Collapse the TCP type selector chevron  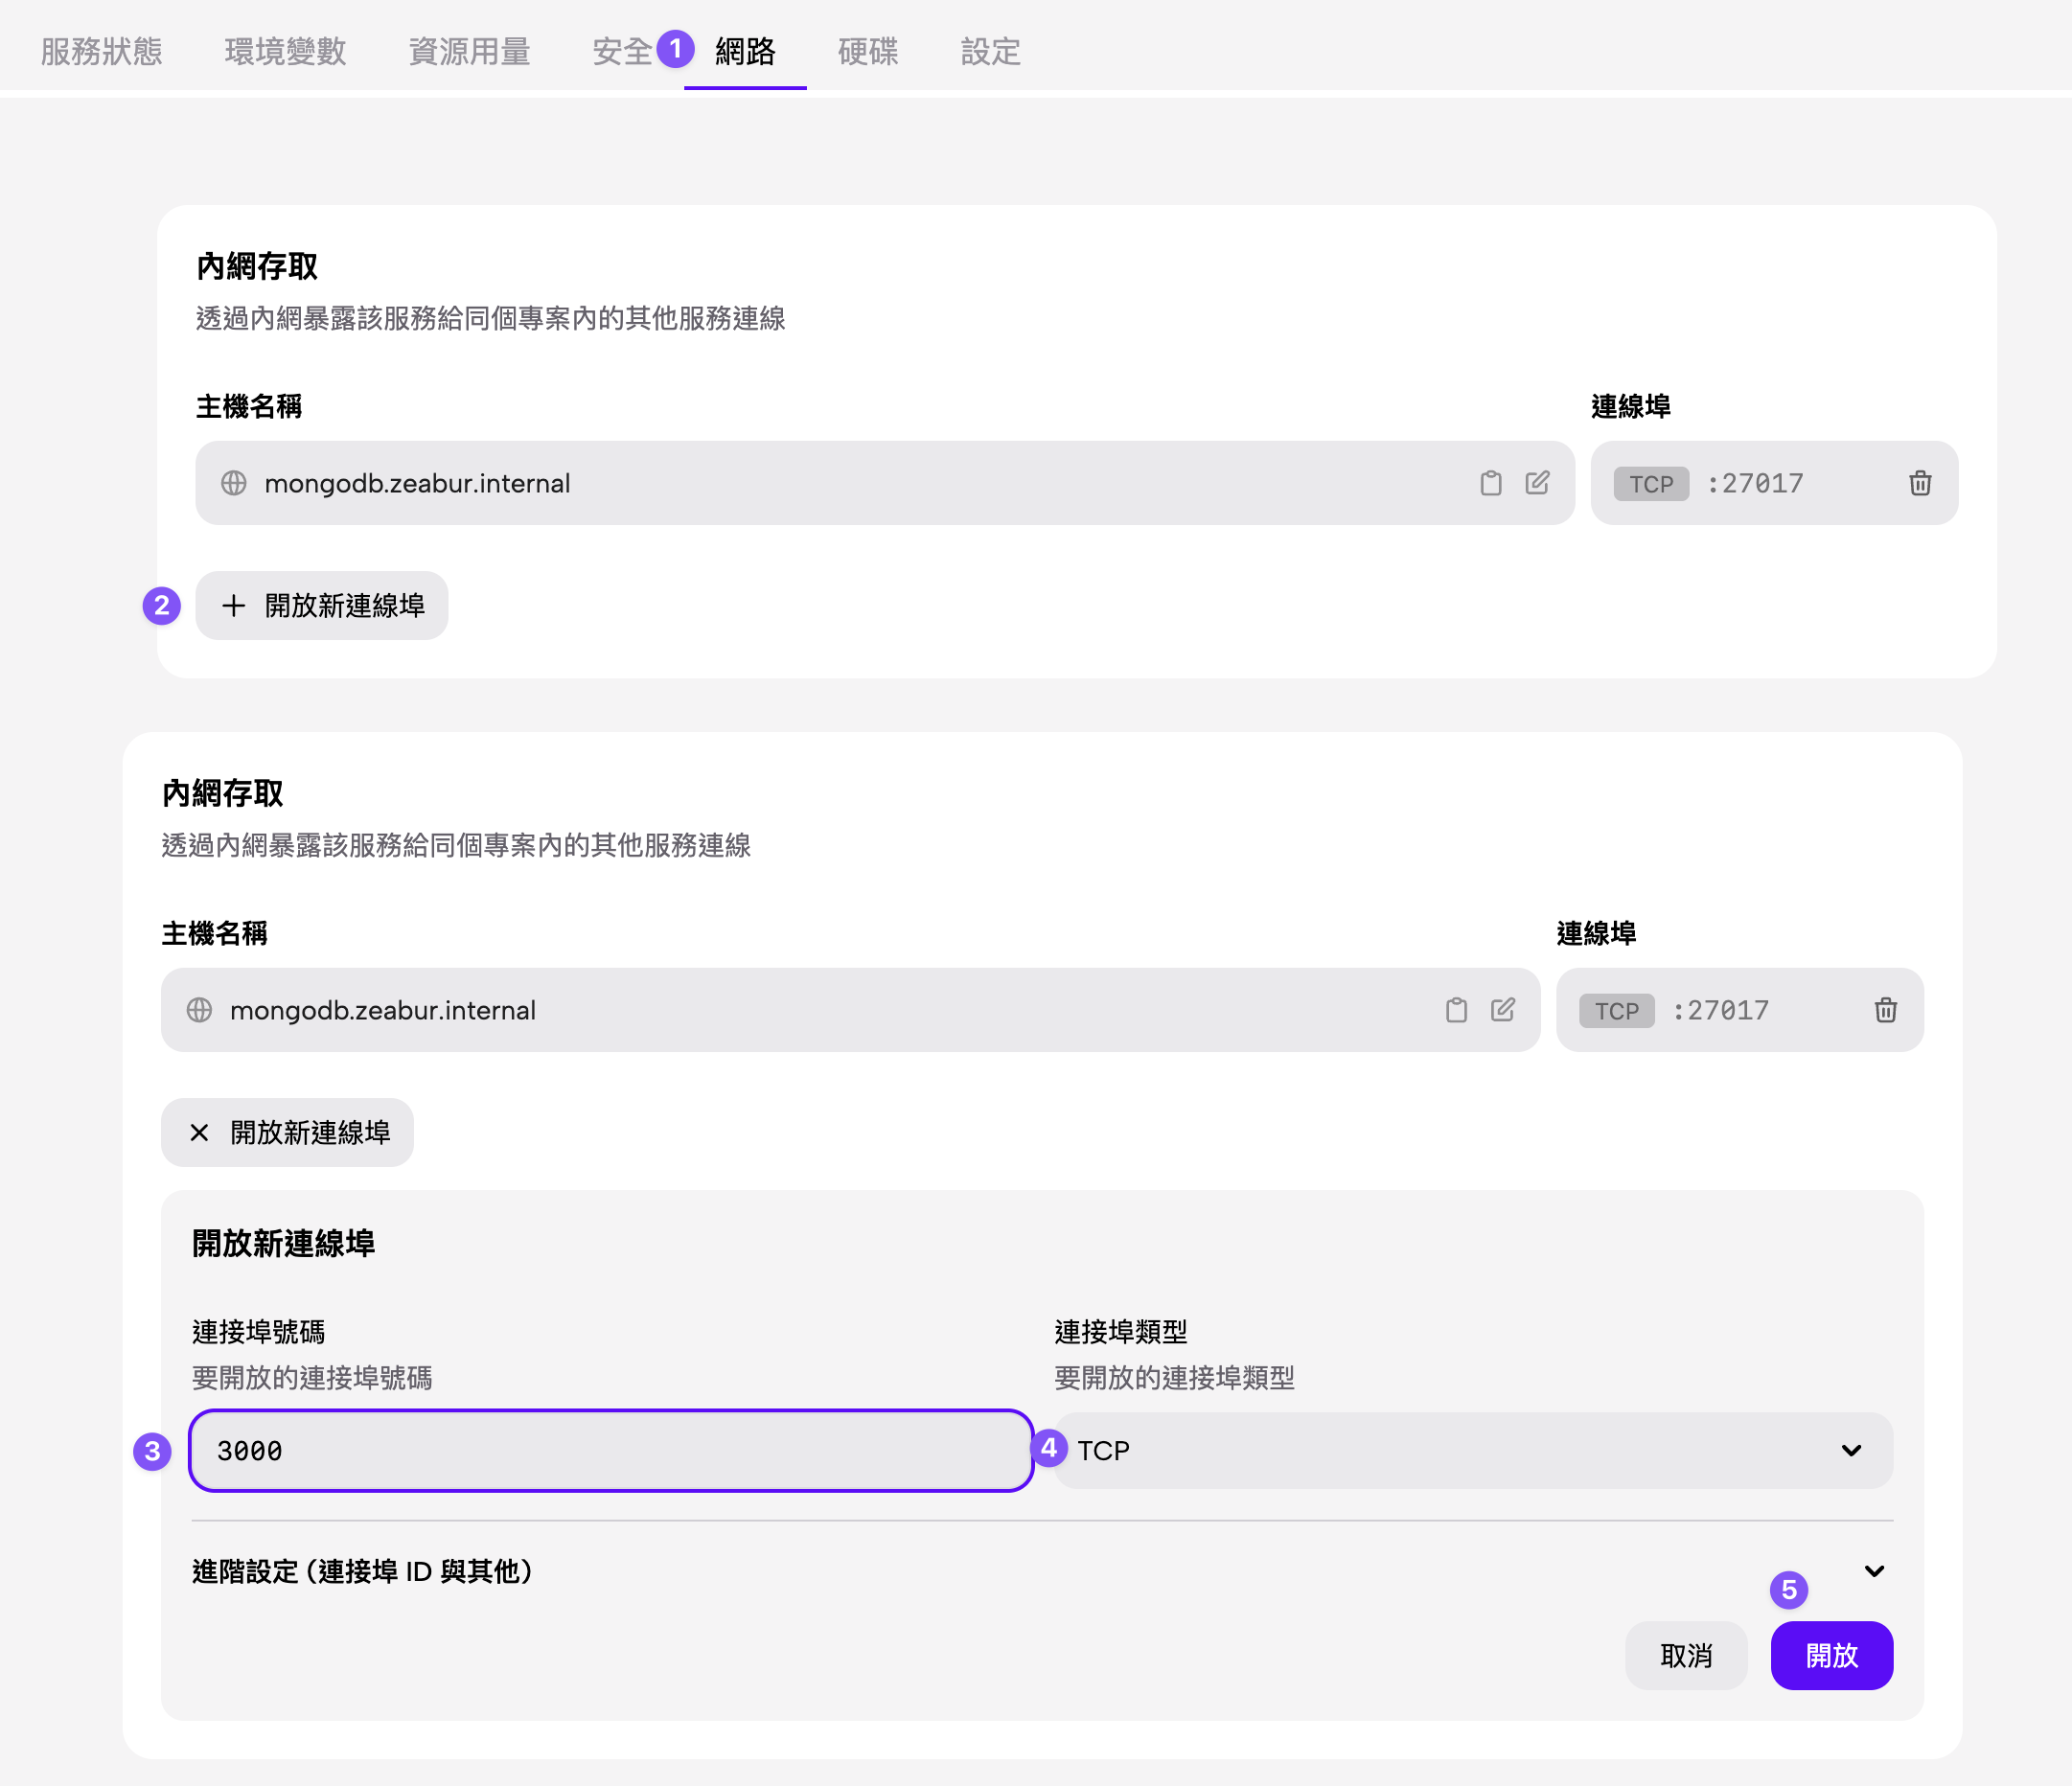pyautogui.click(x=1851, y=1450)
